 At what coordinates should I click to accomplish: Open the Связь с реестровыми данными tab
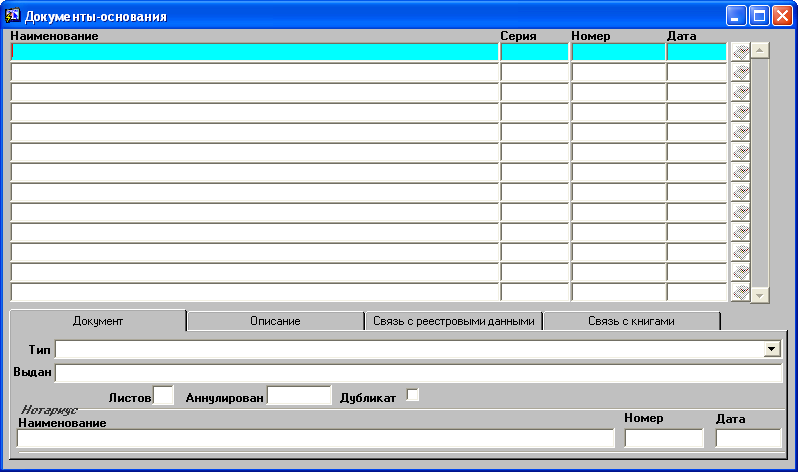[x=453, y=321]
